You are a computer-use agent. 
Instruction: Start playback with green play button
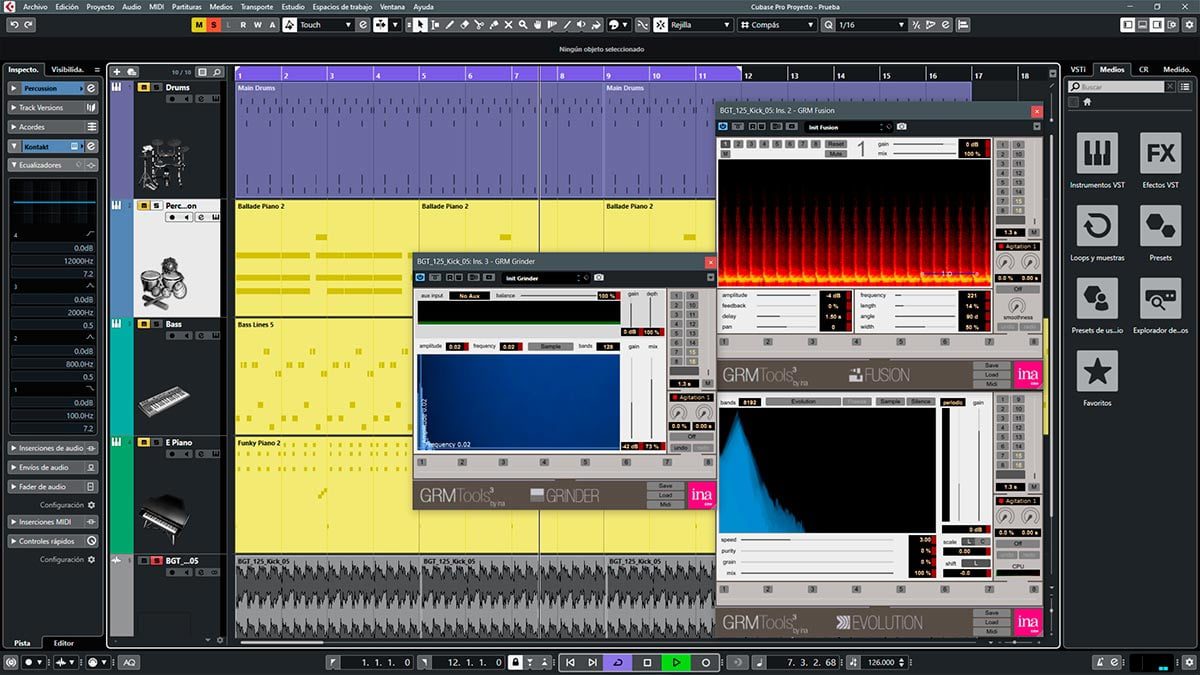click(676, 662)
